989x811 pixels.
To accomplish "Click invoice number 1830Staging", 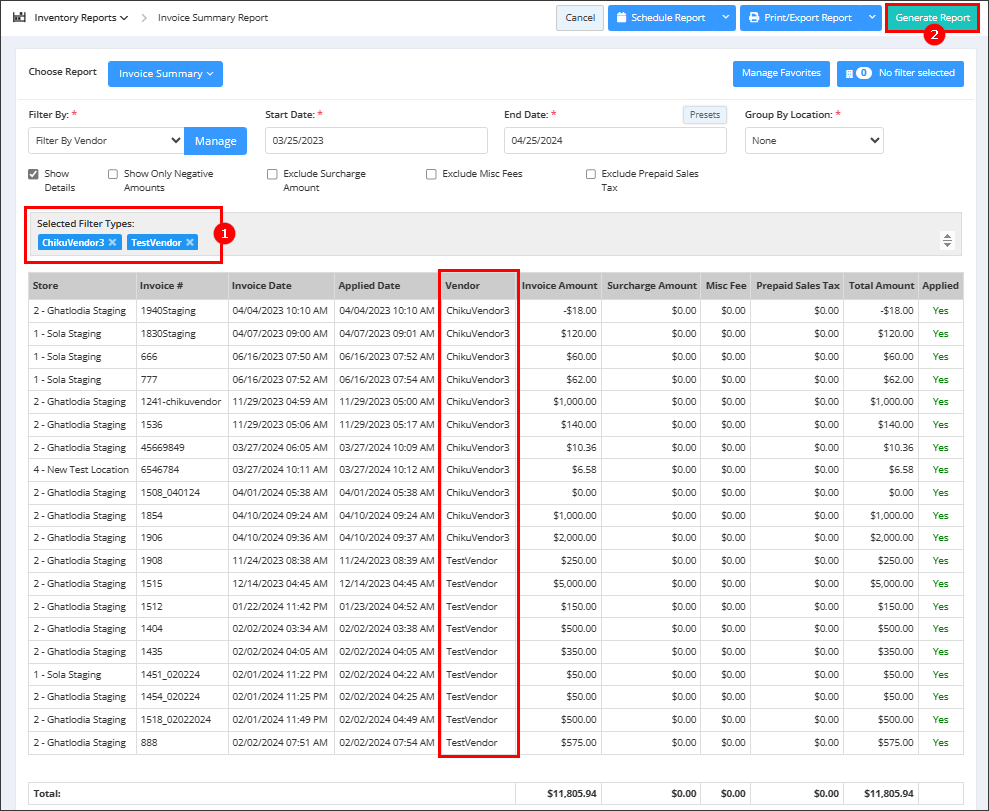I will coord(168,334).
